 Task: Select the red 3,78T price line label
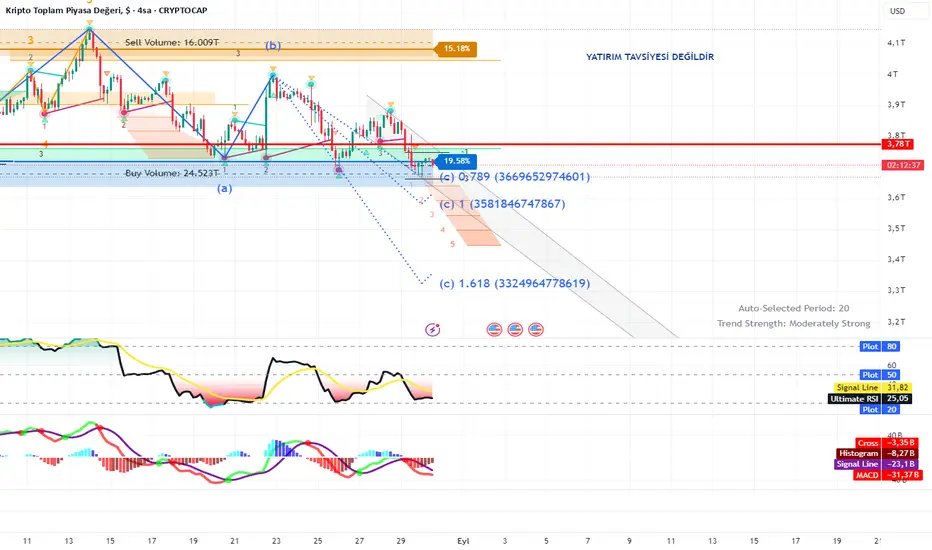[898, 144]
